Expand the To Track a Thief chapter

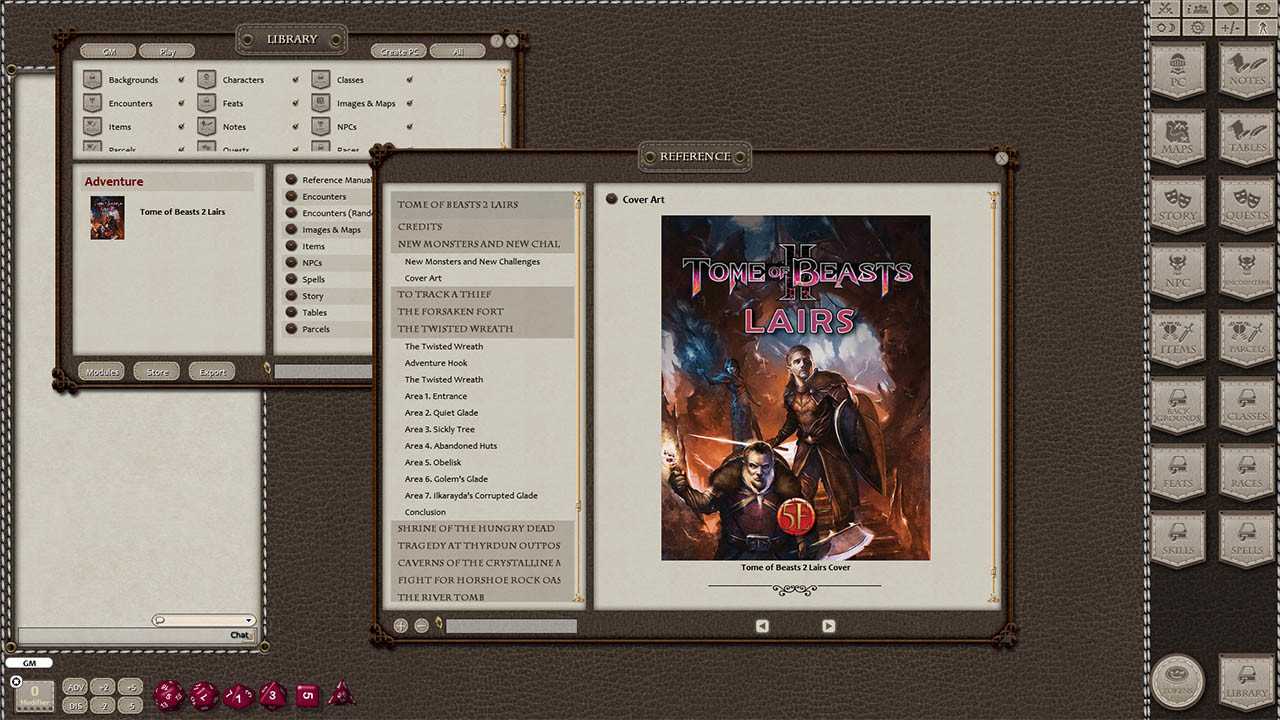[x=444, y=294]
